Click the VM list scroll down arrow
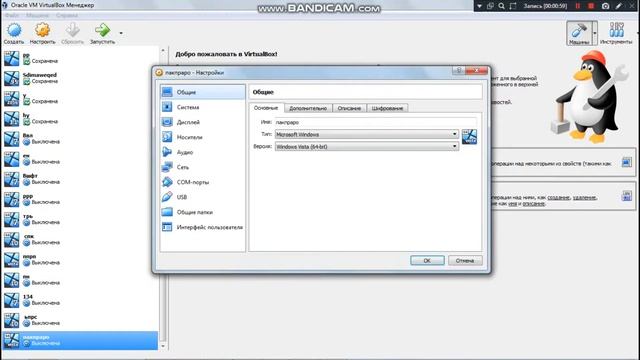 tap(163, 346)
